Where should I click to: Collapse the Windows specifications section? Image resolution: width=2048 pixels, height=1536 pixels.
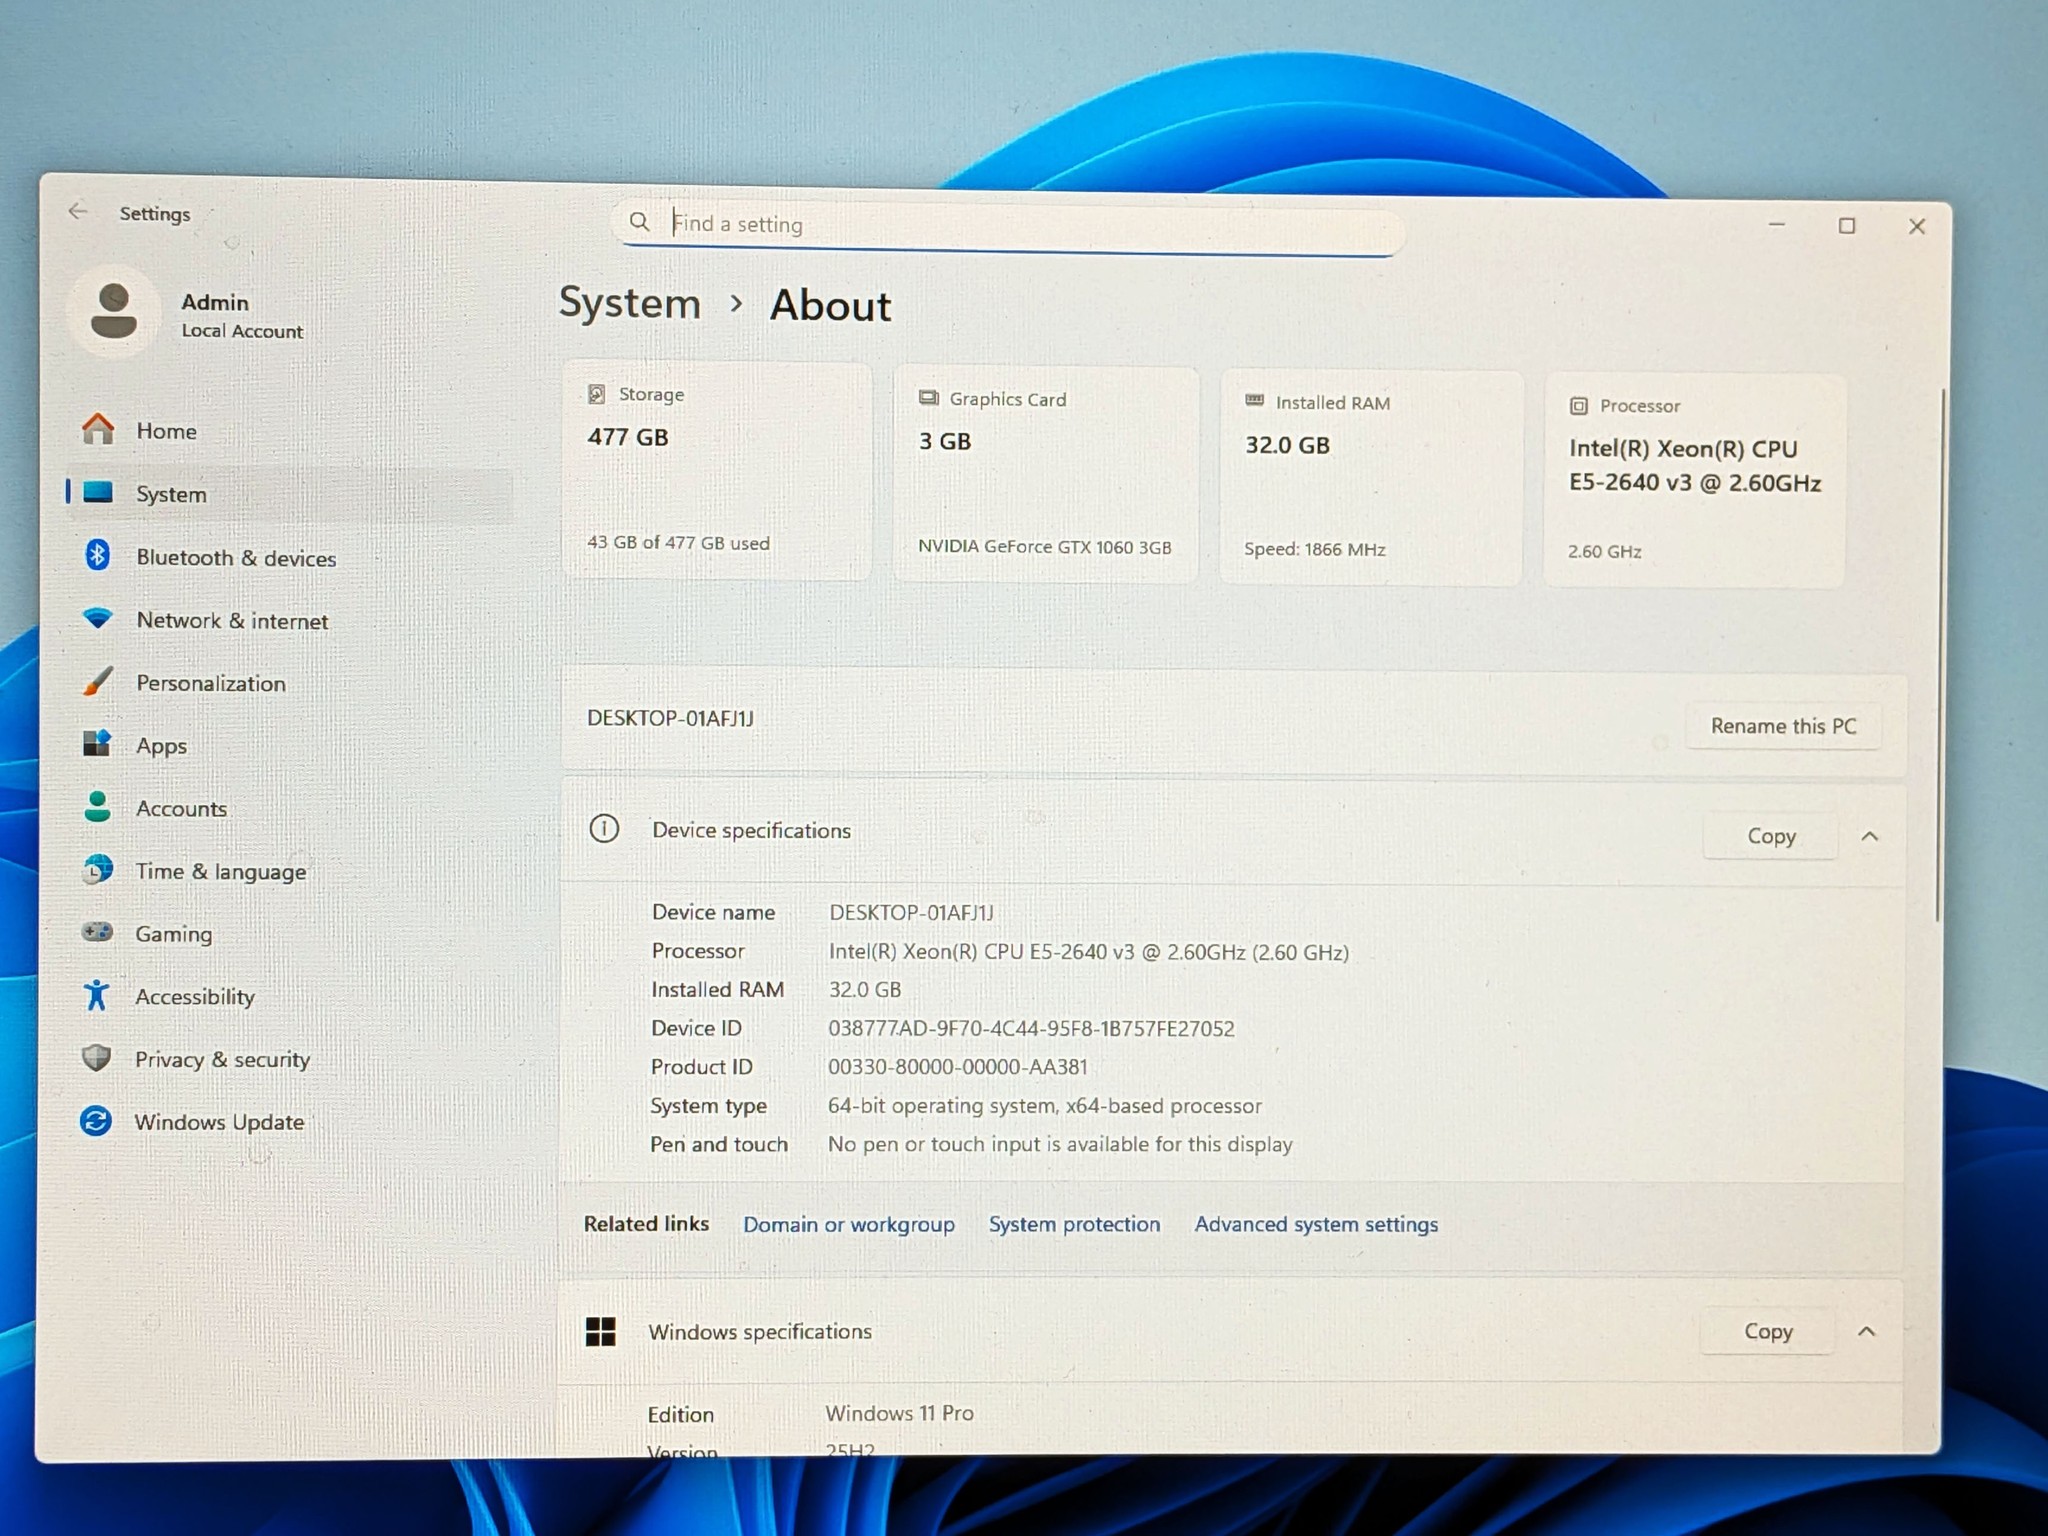pyautogui.click(x=1866, y=1331)
